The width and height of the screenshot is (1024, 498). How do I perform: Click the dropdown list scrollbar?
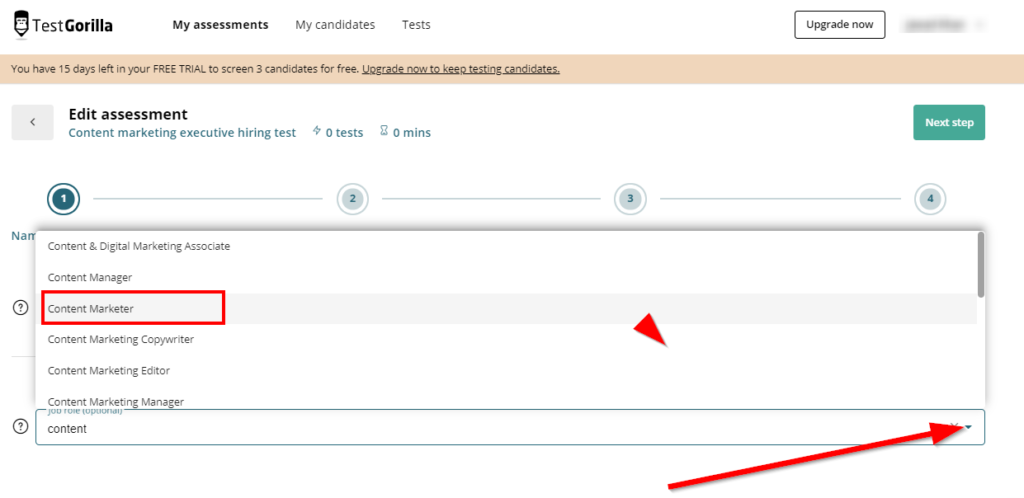coord(980,264)
